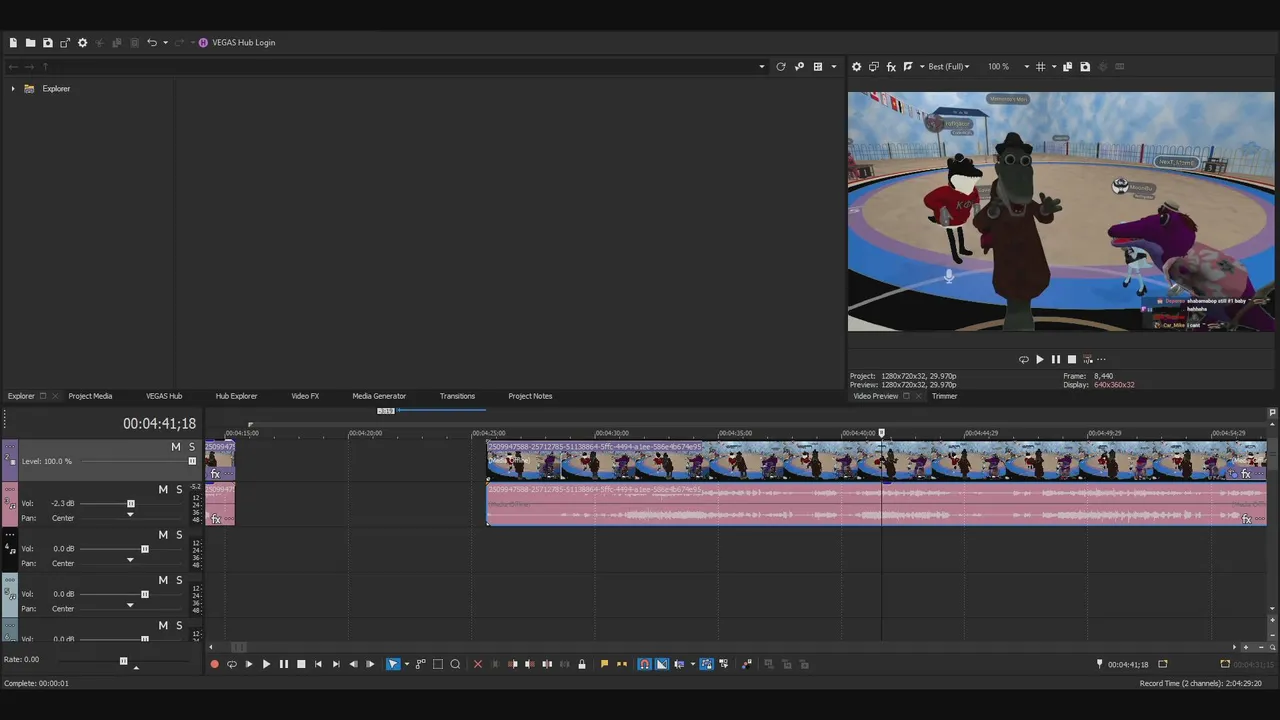
Task: Toggle preview on external monitor
Action: click(x=873, y=67)
